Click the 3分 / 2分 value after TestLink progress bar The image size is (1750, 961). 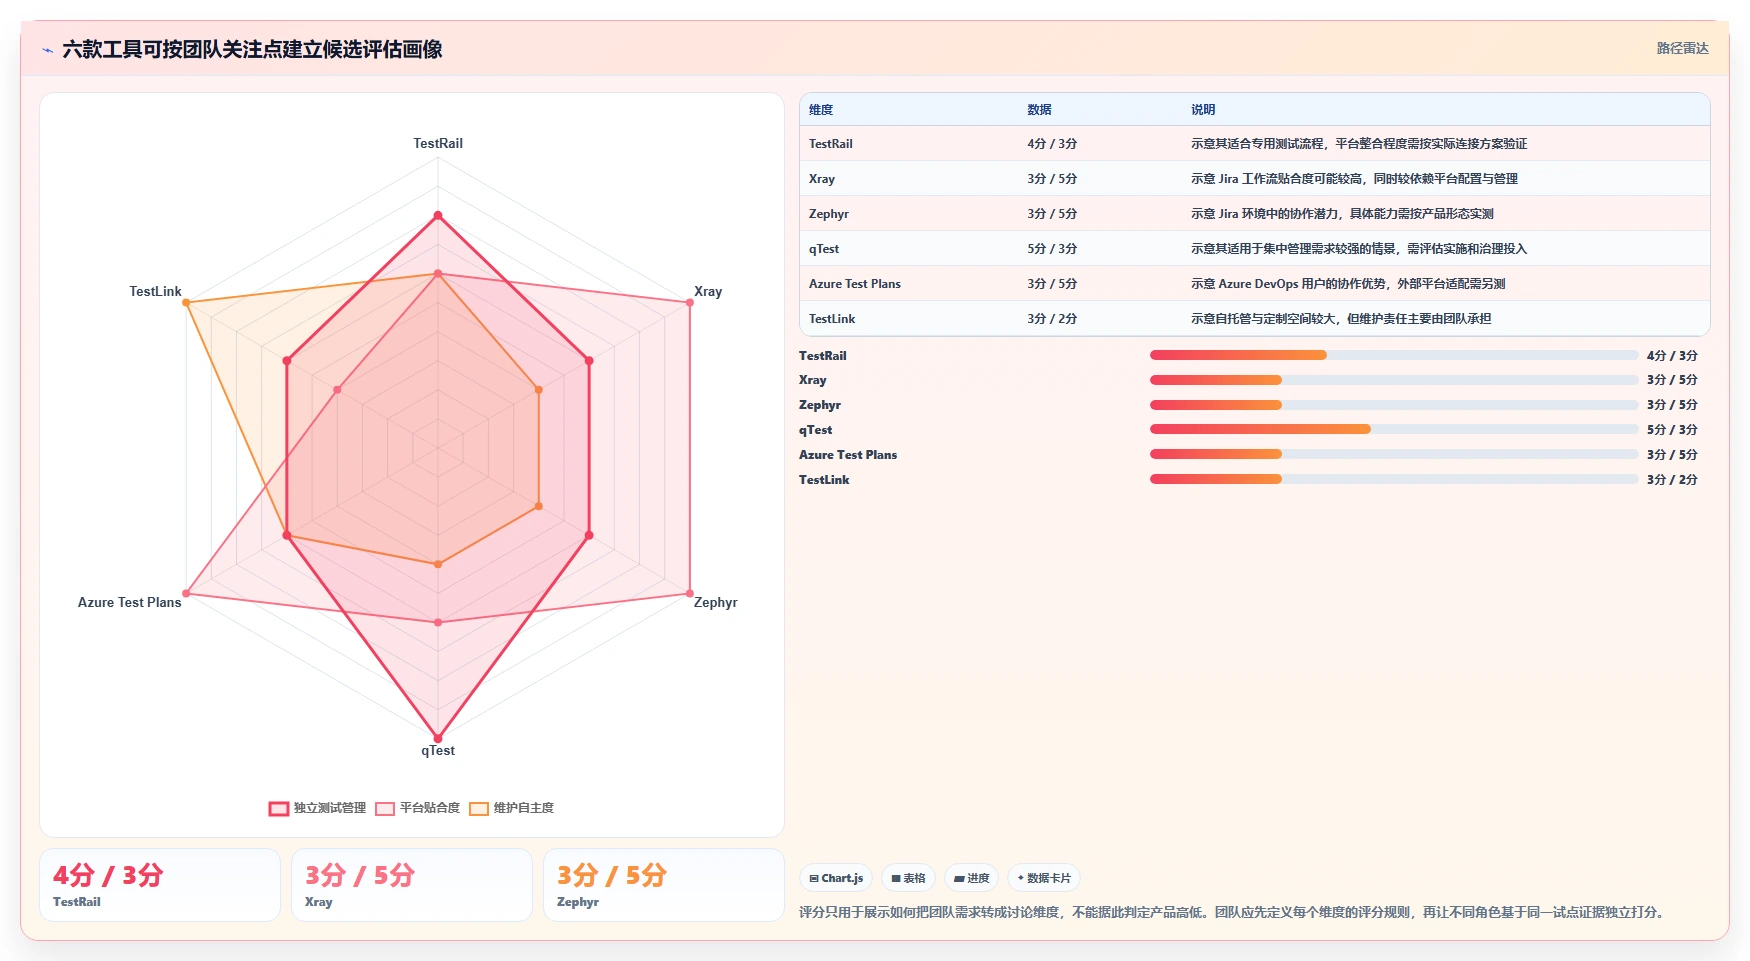click(1672, 480)
